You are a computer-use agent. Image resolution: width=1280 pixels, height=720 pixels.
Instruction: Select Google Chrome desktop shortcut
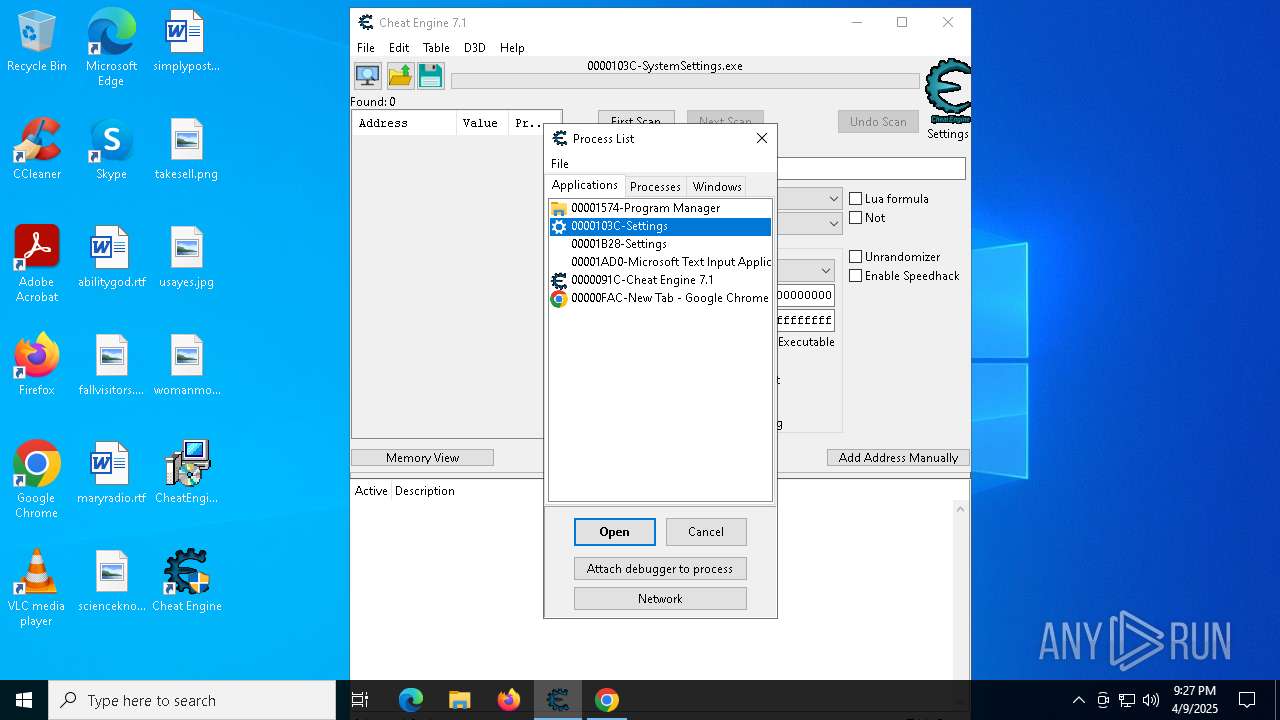pos(37,480)
